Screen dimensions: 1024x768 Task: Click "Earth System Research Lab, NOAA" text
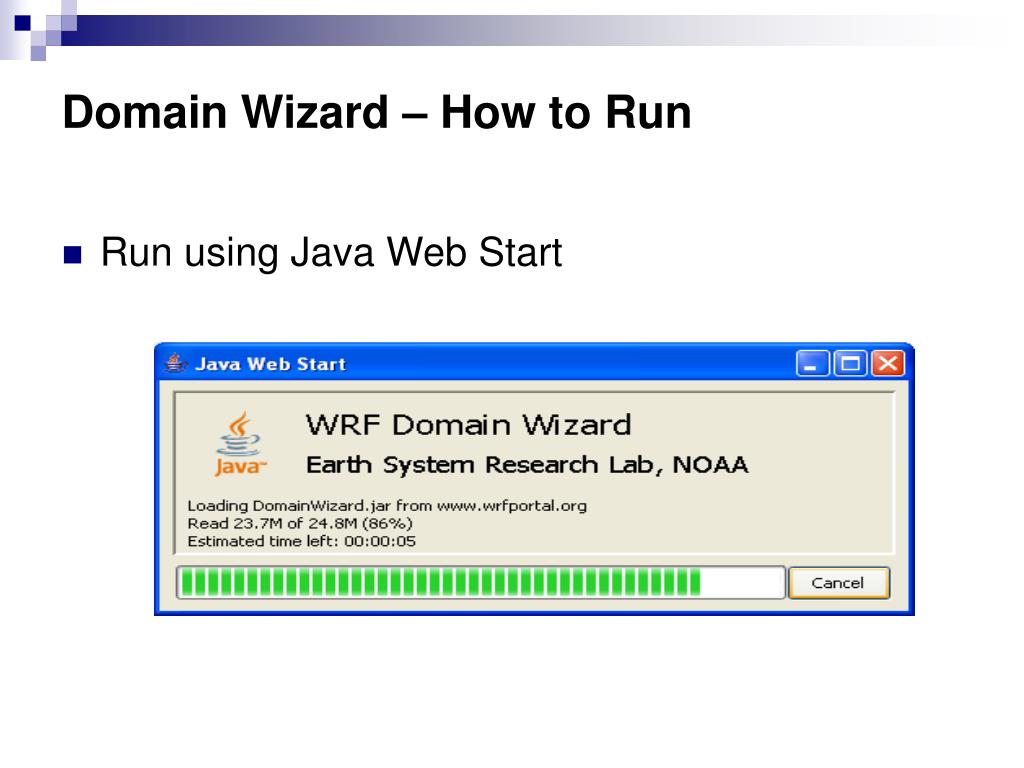click(527, 465)
